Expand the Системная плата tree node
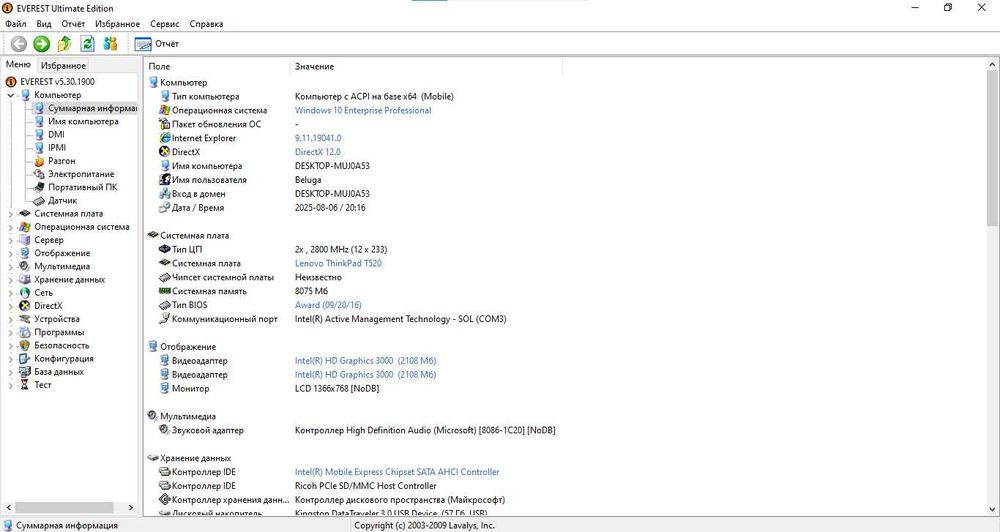 (x=10, y=214)
